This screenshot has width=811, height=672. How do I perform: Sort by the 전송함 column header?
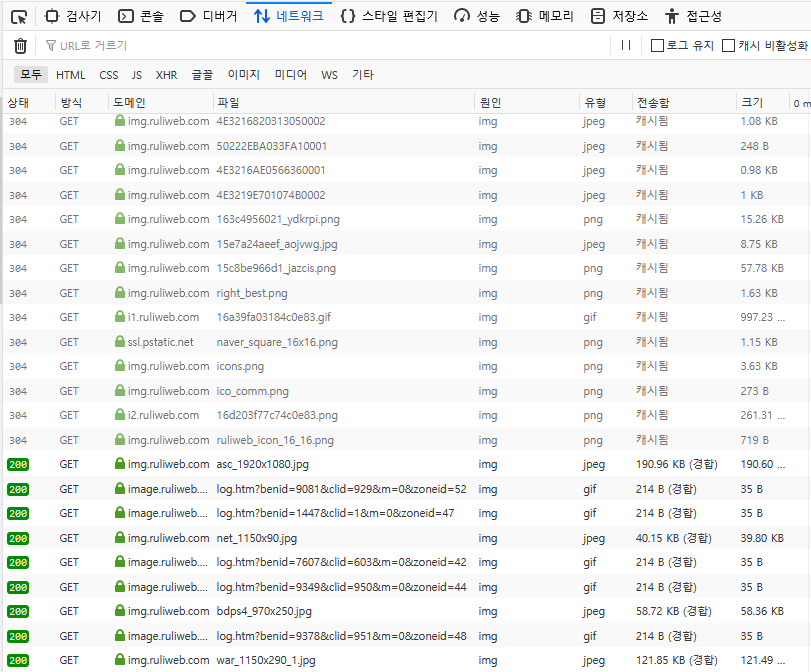[653, 102]
